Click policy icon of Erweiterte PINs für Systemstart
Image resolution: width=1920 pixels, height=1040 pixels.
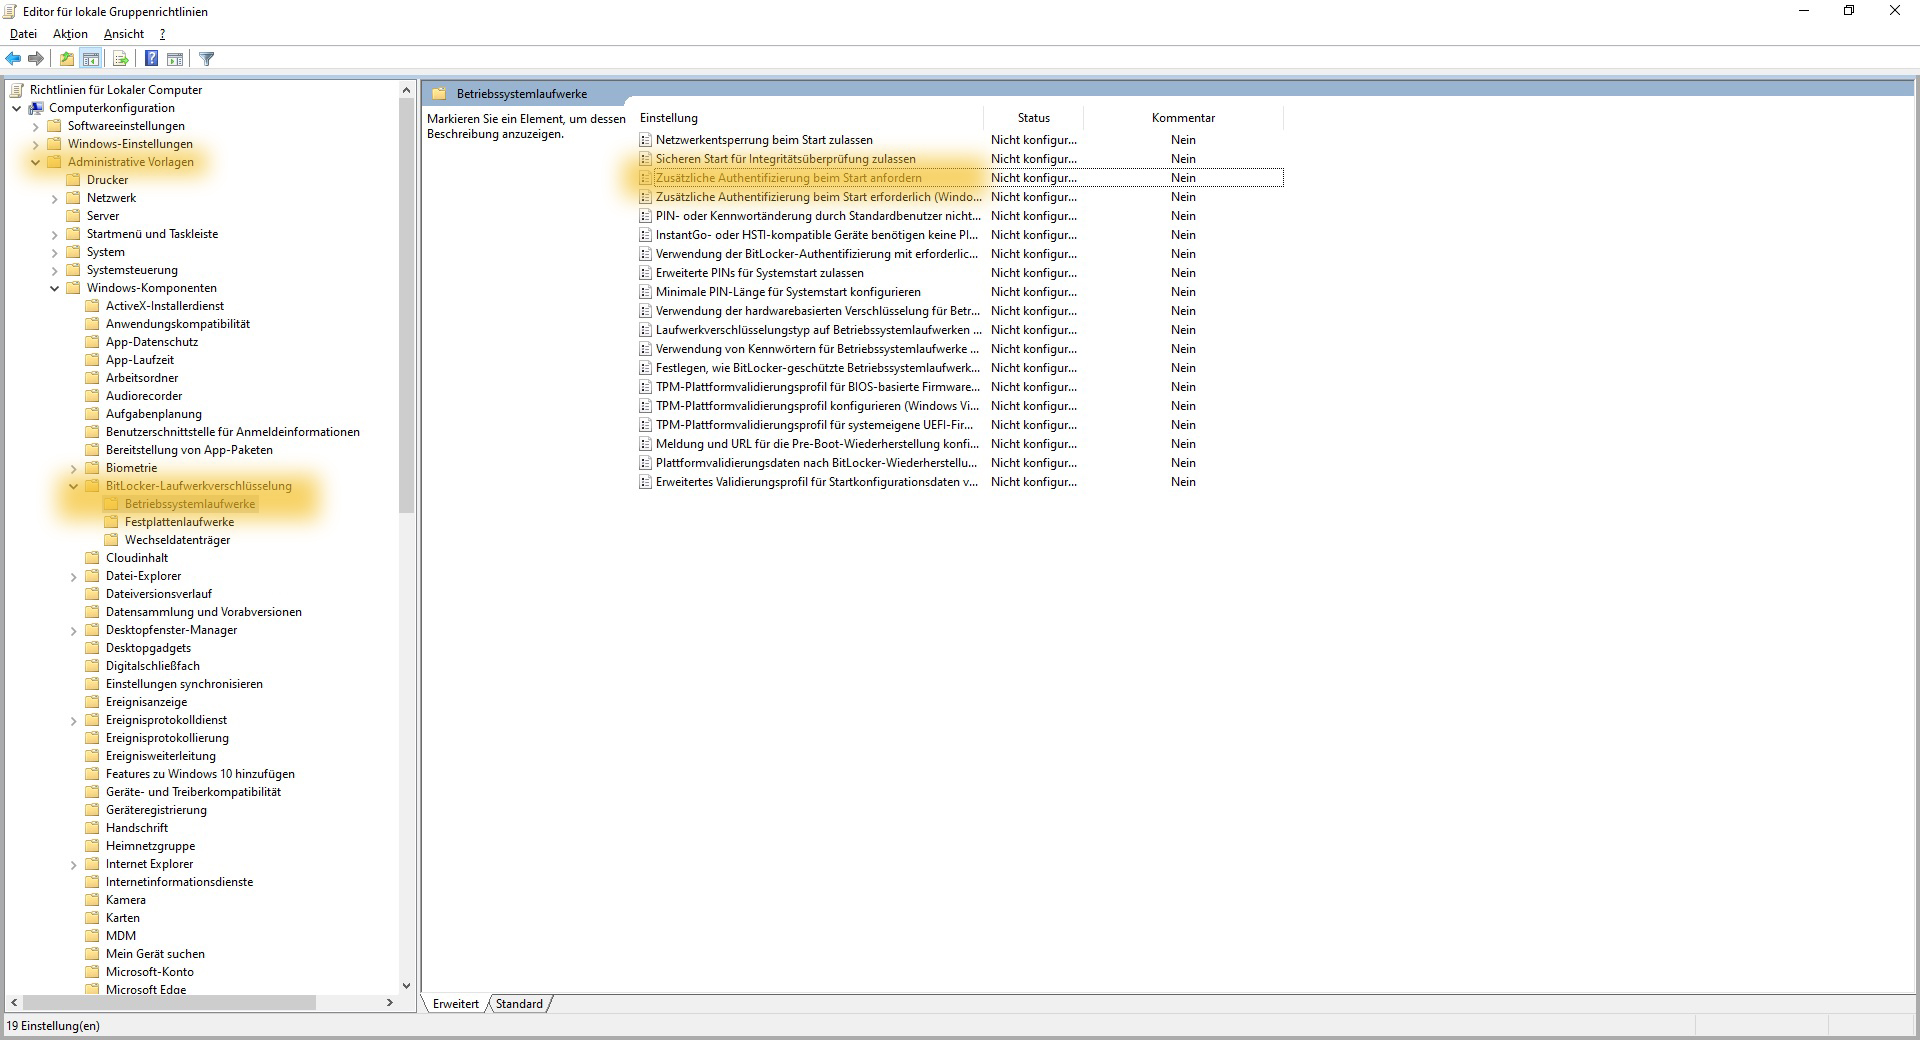(646, 273)
